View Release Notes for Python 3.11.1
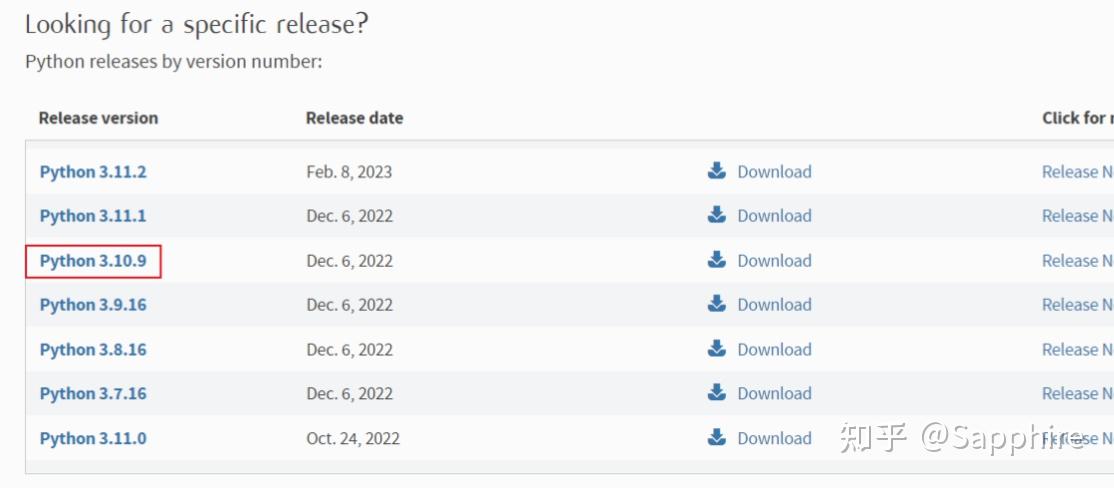 tap(1077, 216)
